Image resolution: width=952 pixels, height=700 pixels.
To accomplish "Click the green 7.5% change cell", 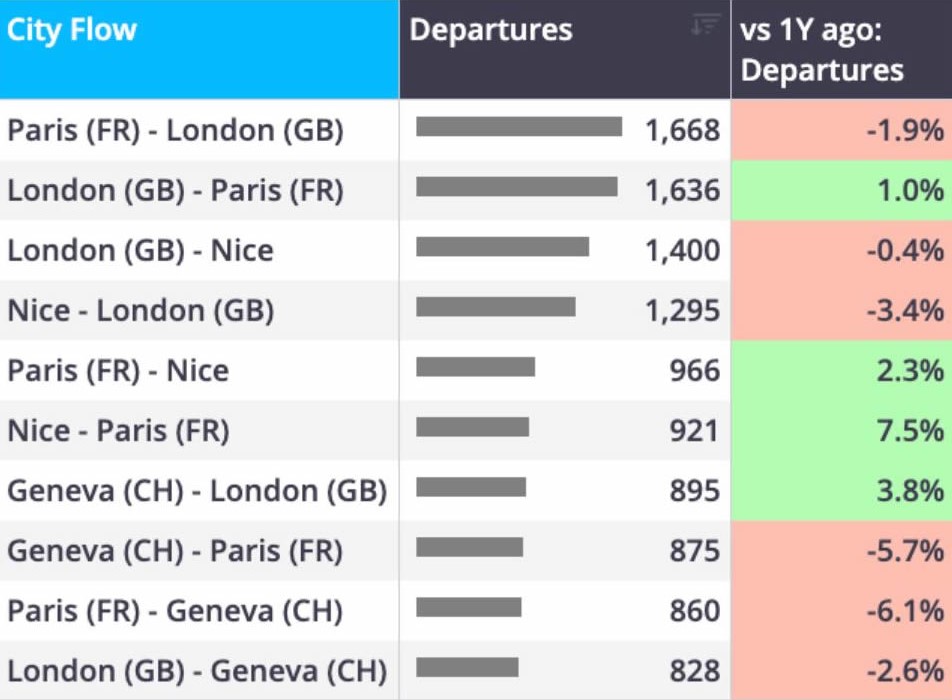I will pyautogui.click(x=842, y=430).
